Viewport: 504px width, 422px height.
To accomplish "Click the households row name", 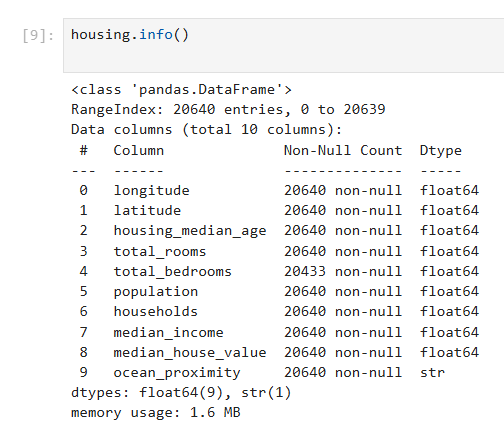I will 156,311.
